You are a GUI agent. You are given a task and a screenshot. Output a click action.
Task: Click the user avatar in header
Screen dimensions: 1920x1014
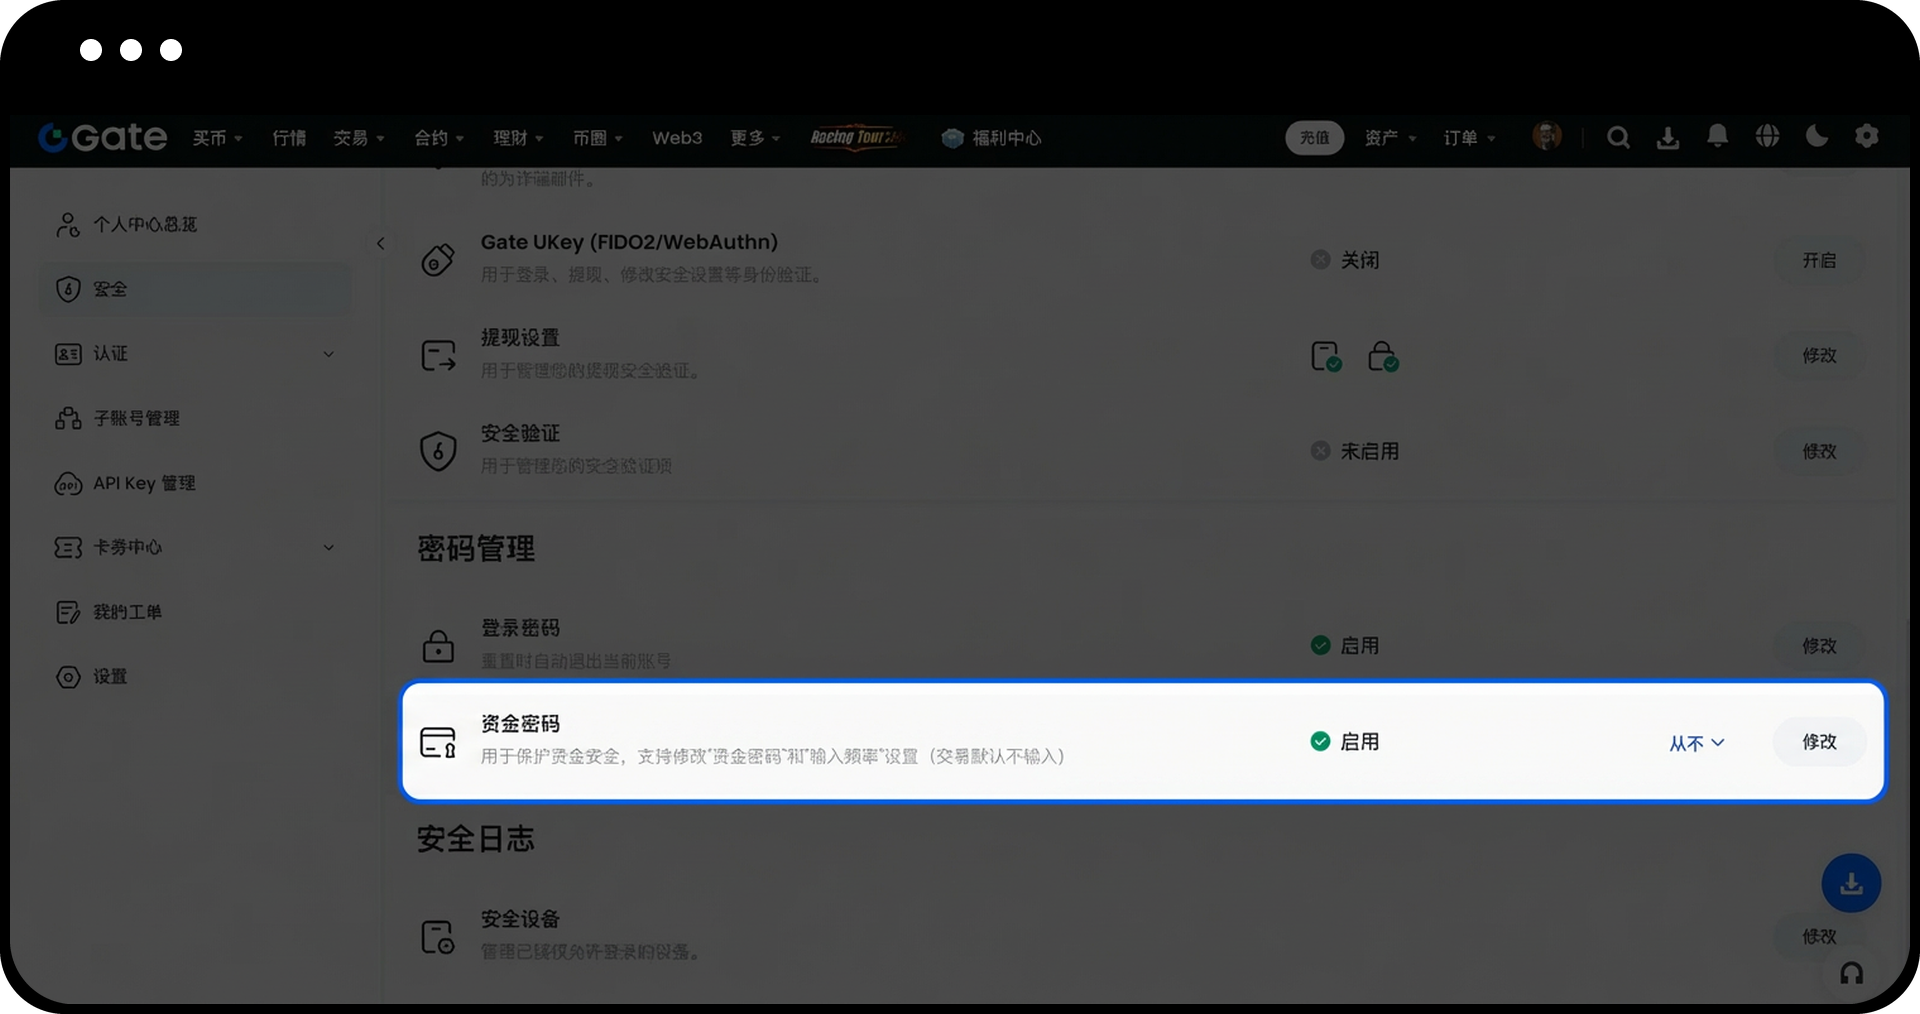pyautogui.click(x=1546, y=137)
